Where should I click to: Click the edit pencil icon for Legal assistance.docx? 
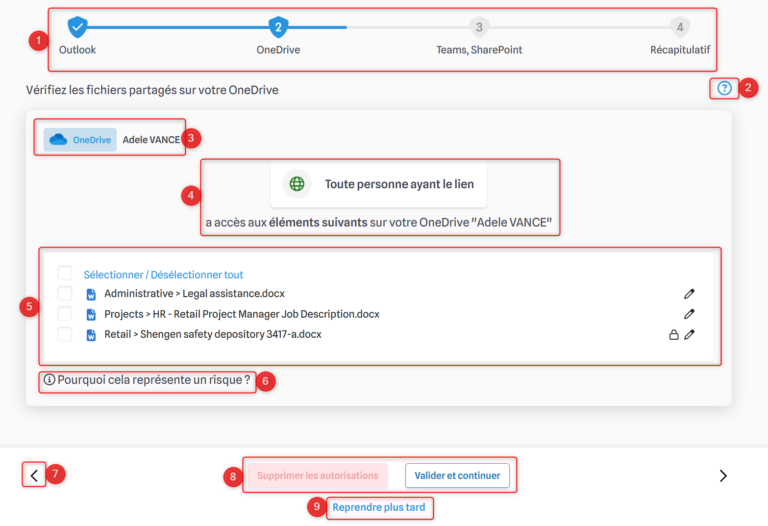(x=689, y=294)
